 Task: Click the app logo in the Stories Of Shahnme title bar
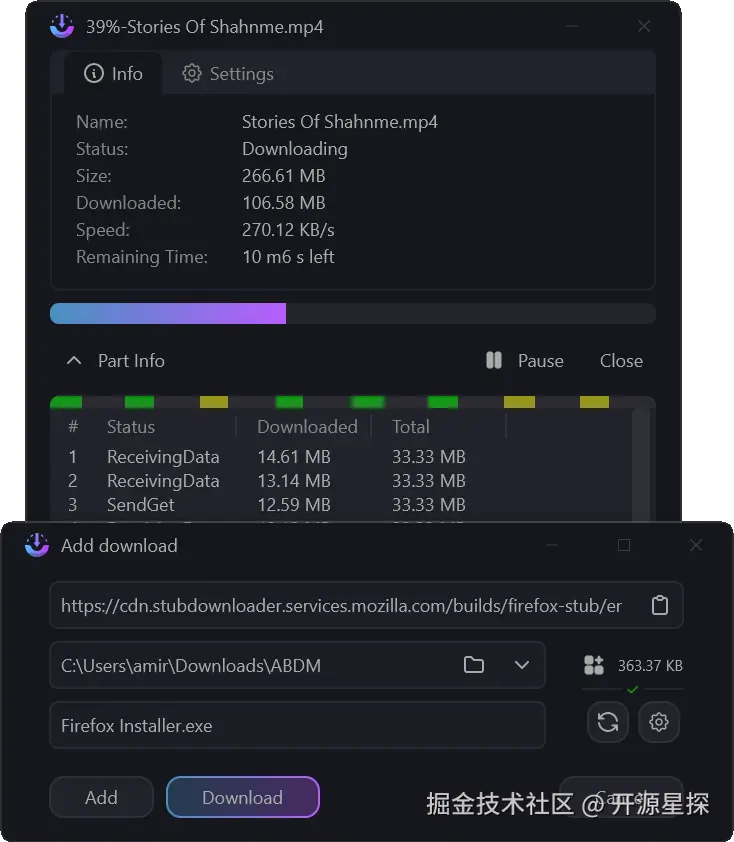pos(62,27)
